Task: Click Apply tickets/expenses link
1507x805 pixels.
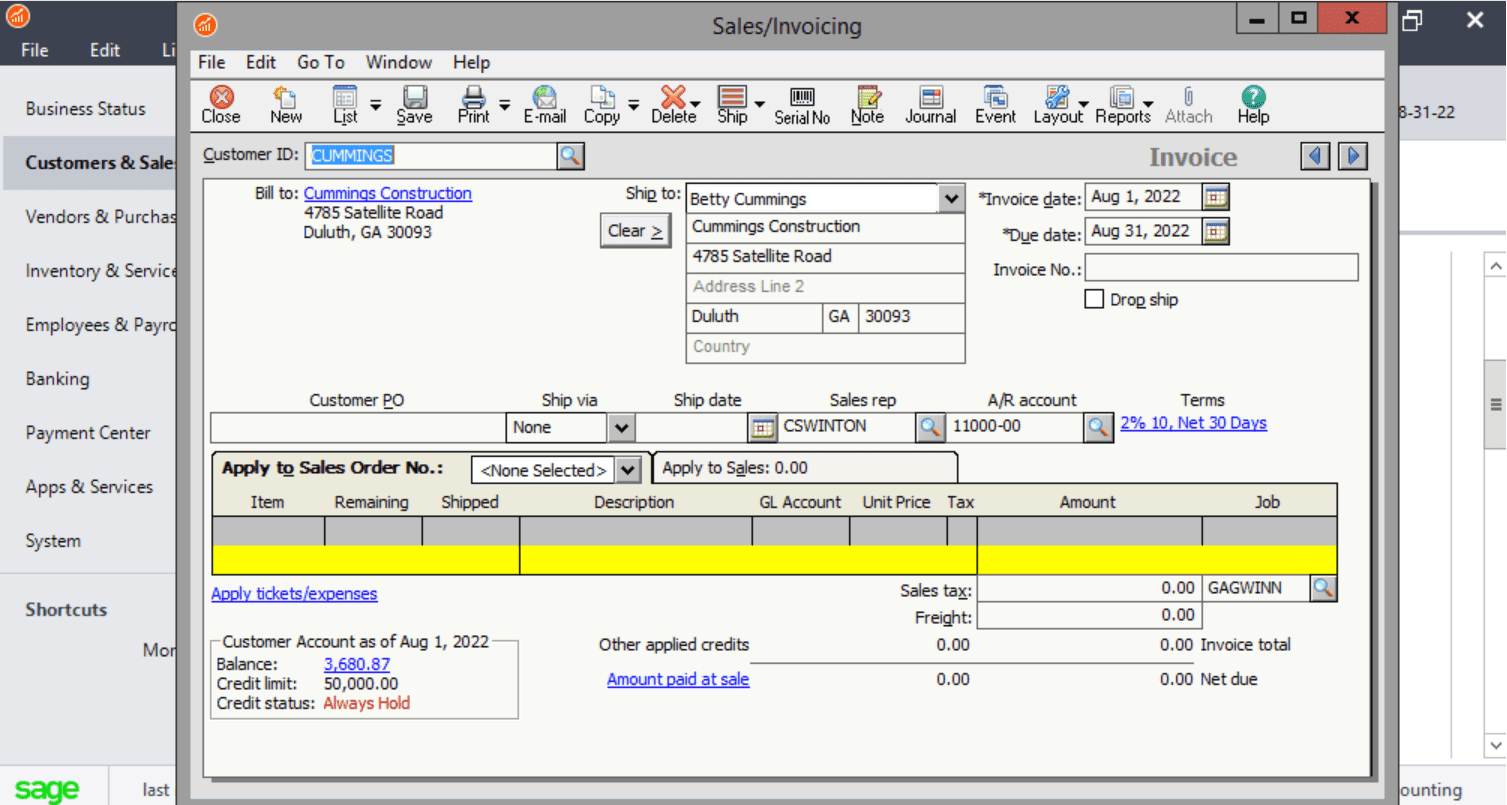Action: click(x=294, y=594)
